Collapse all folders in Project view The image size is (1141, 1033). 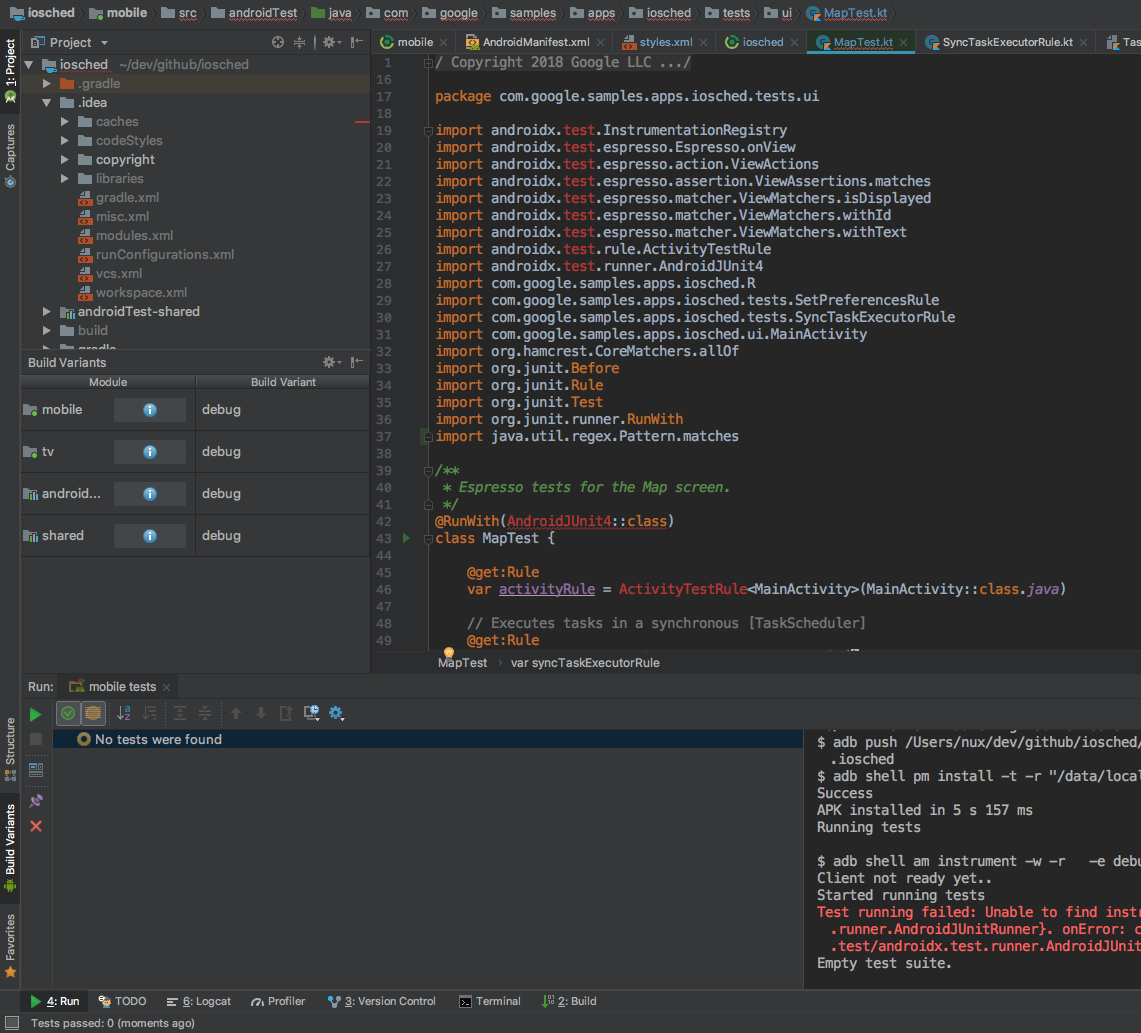coord(300,42)
